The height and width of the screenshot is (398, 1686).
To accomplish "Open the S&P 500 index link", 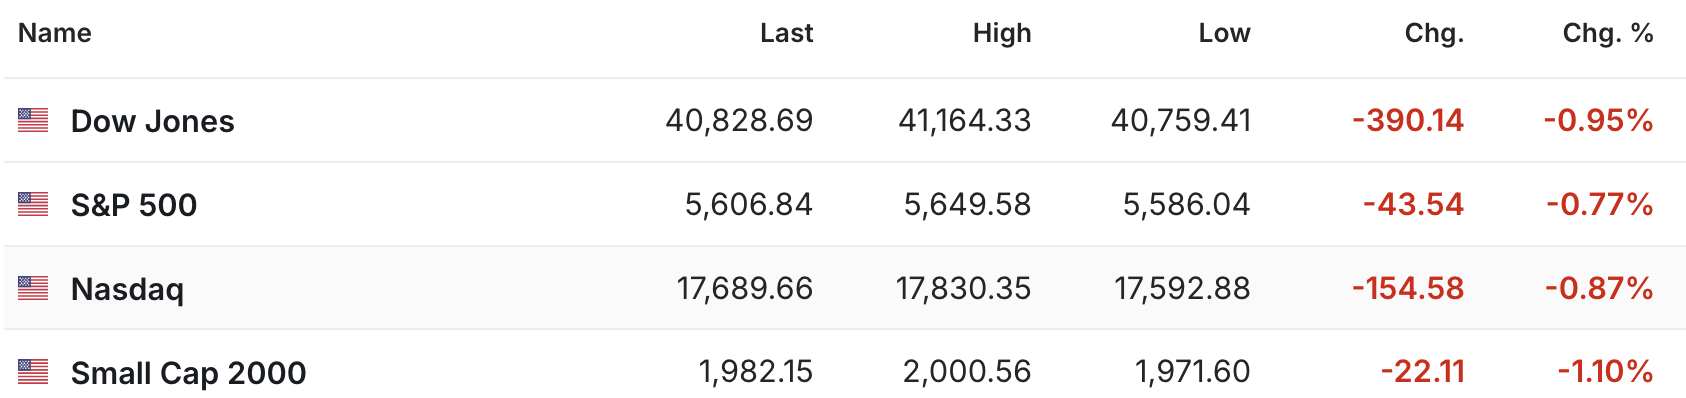I will click(134, 205).
